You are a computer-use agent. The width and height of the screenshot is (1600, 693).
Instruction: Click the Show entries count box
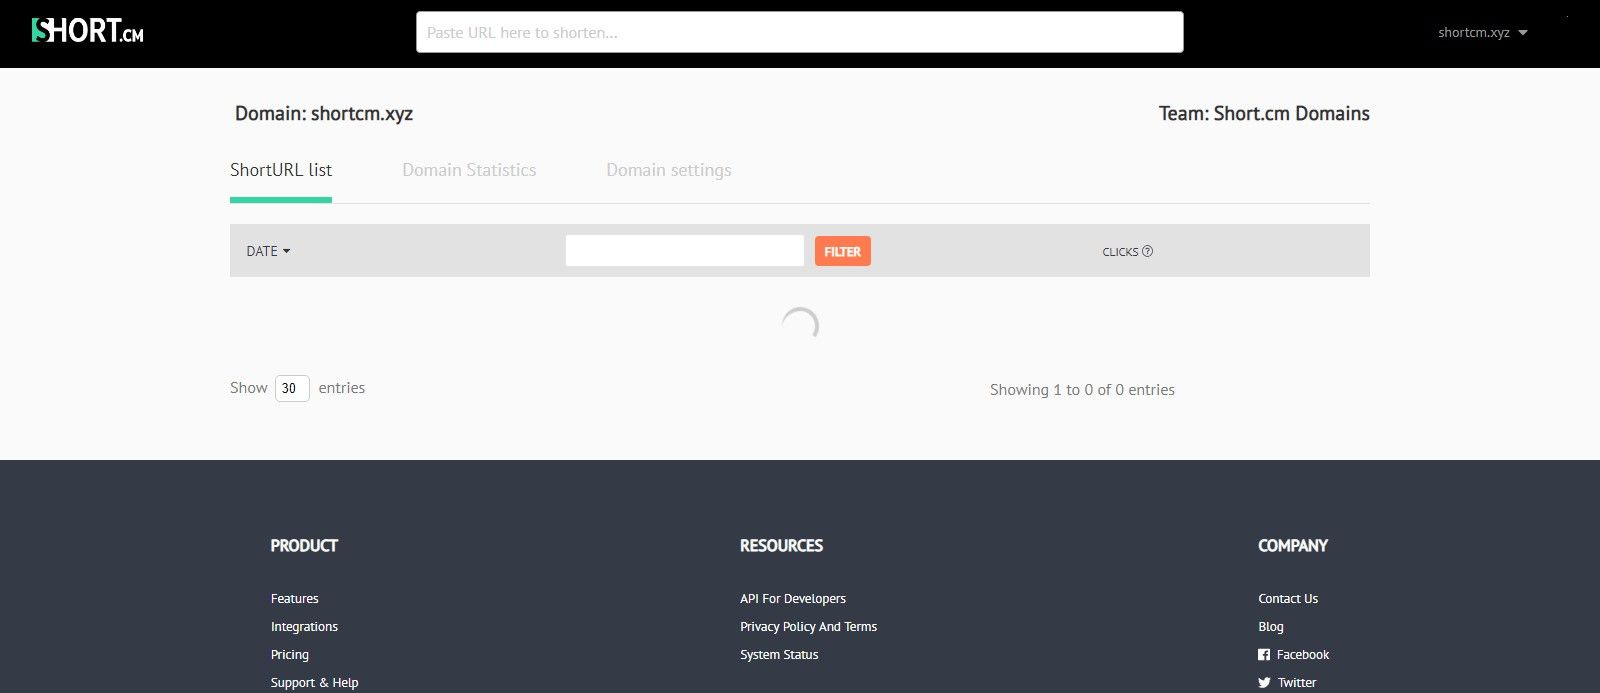292,388
